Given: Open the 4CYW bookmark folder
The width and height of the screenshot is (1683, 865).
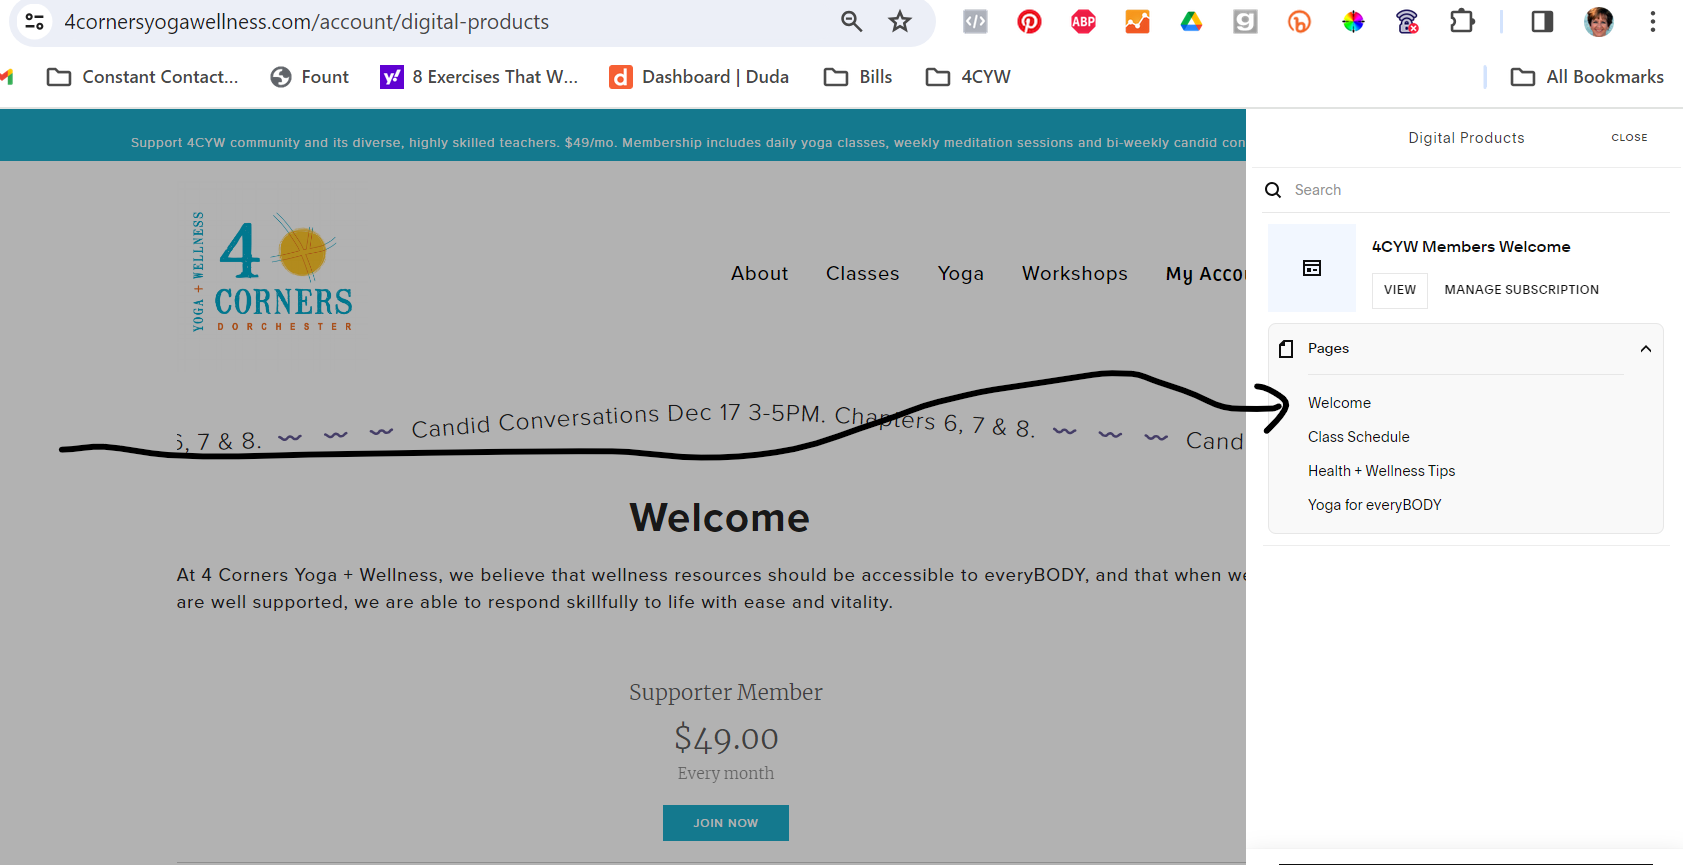Looking at the screenshot, I should pos(968,77).
